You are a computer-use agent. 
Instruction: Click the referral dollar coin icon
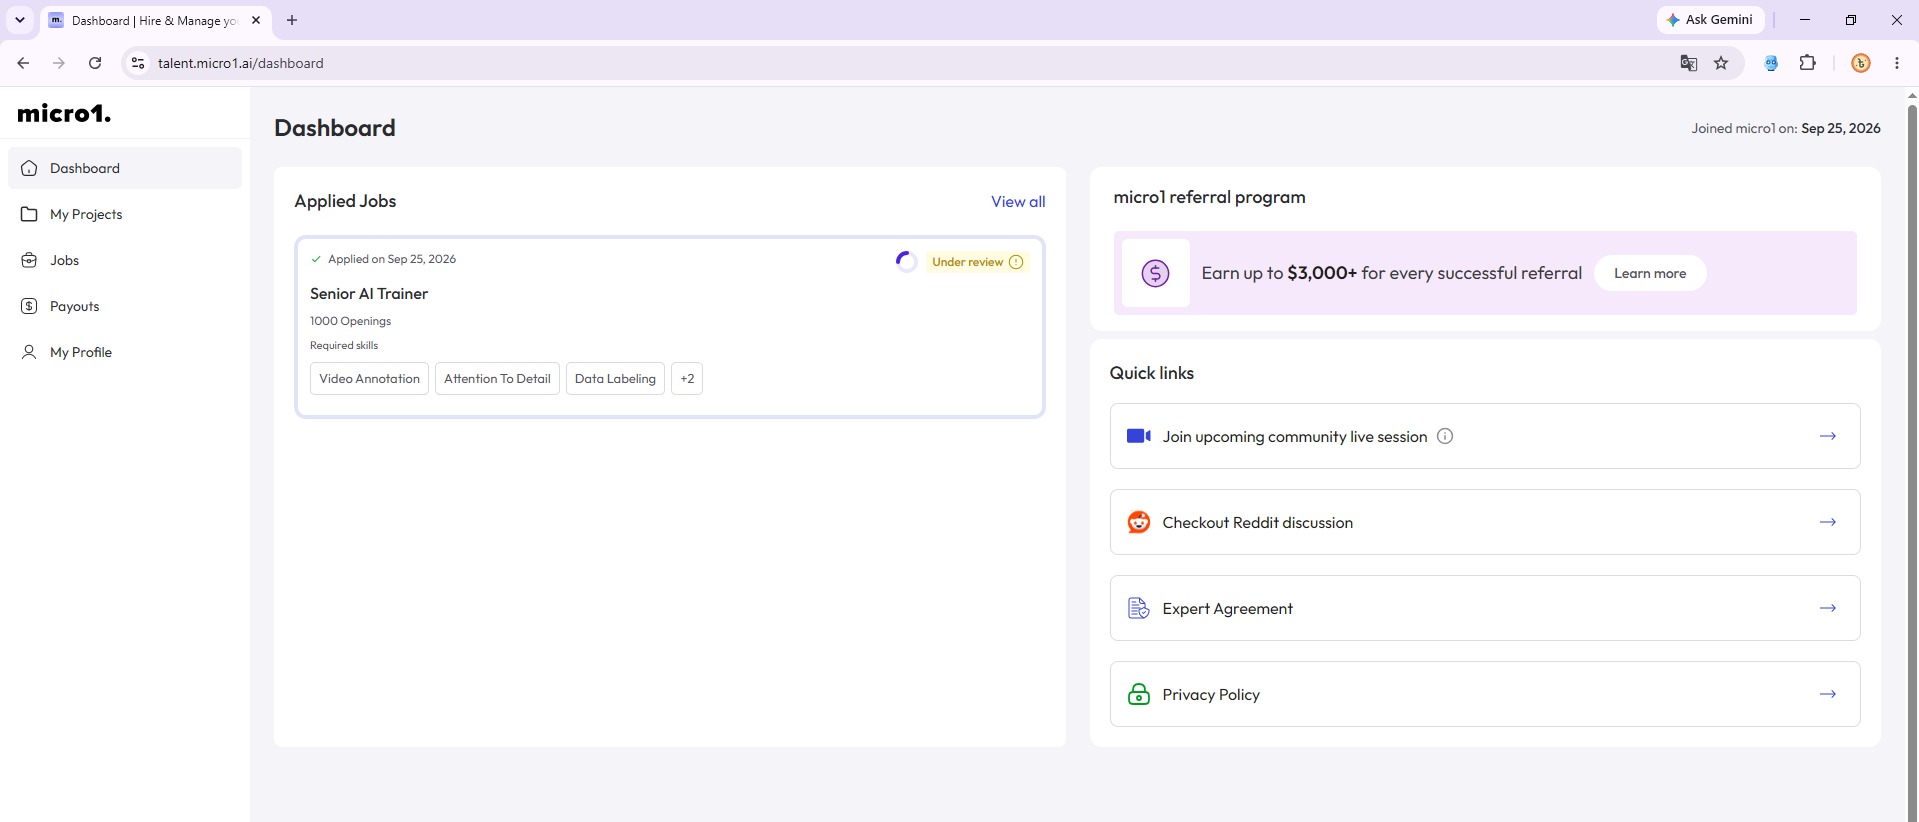pos(1155,273)
